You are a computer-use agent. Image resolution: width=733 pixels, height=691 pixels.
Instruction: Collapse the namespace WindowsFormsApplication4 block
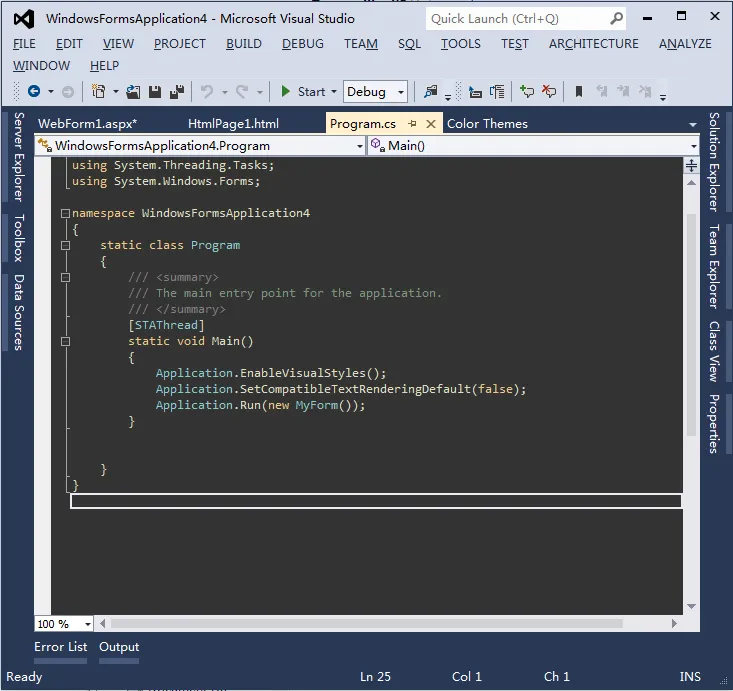tap(65, 214)
